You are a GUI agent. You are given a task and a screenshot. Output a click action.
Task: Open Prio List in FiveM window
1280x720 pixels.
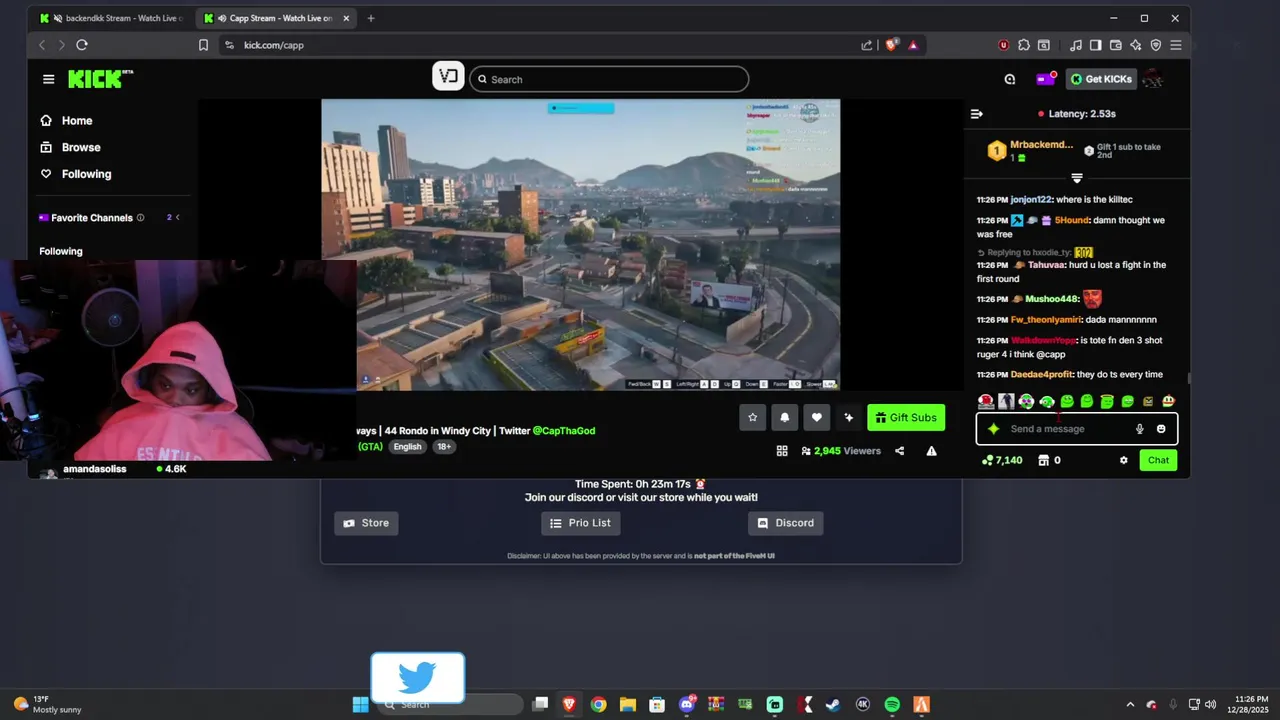(581, 523)
